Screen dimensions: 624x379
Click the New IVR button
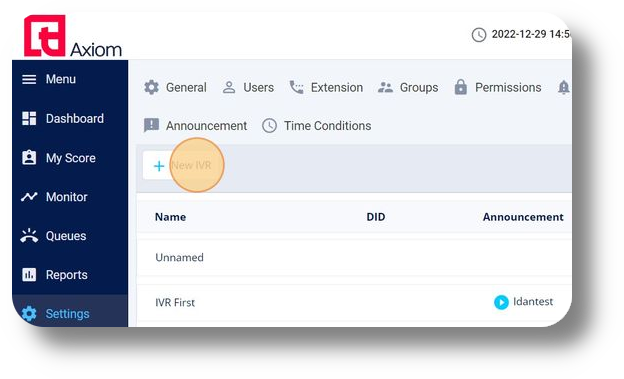click(183, 166)
